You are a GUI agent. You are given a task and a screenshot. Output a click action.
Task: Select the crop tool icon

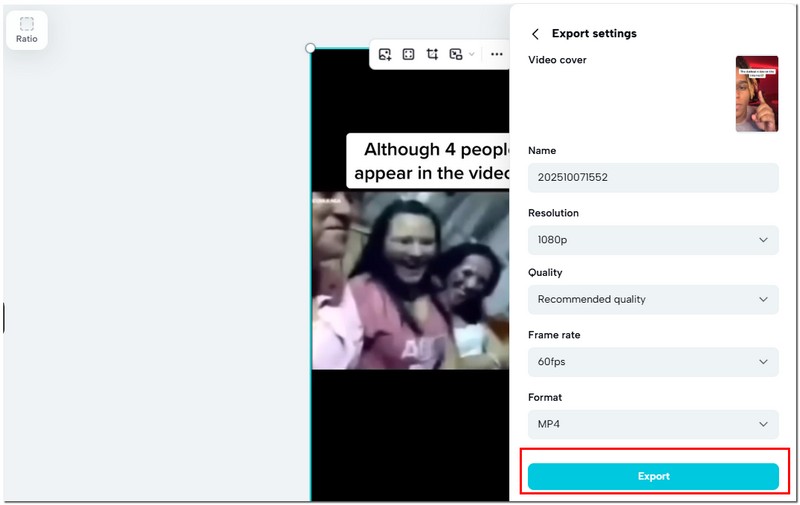(x=432, y=54)
